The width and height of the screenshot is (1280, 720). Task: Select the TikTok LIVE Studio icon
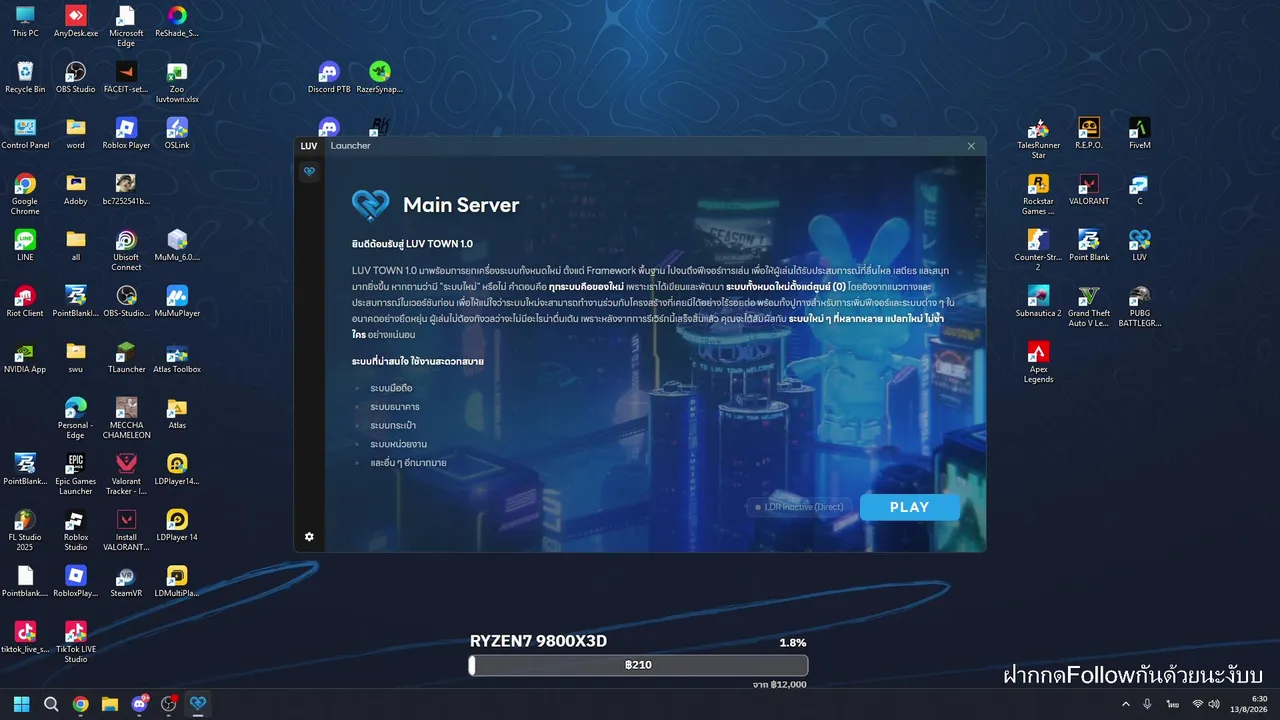pos(76,642)
